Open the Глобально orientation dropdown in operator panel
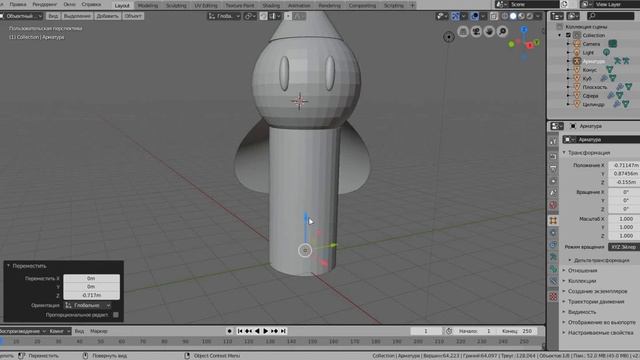 point(88,305)
